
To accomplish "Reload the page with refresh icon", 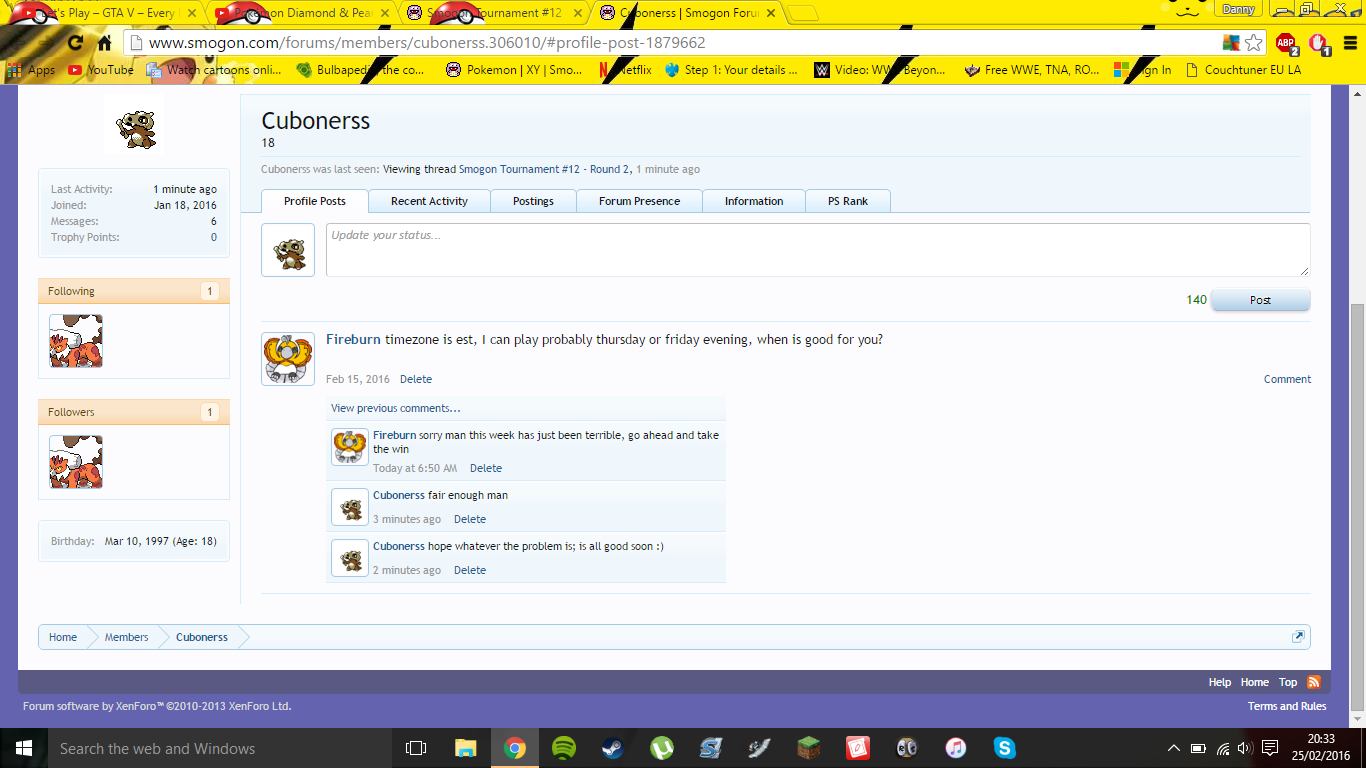I will point(75,43).
